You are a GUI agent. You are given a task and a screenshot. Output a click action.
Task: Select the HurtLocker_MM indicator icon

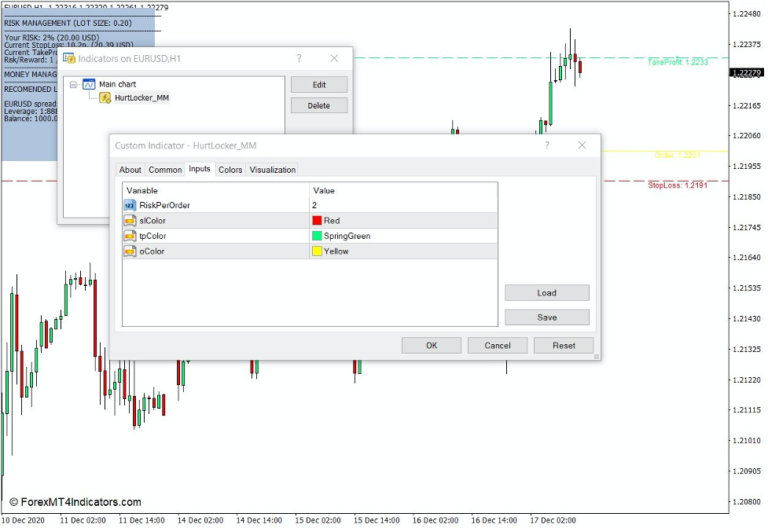coord(105,98)
